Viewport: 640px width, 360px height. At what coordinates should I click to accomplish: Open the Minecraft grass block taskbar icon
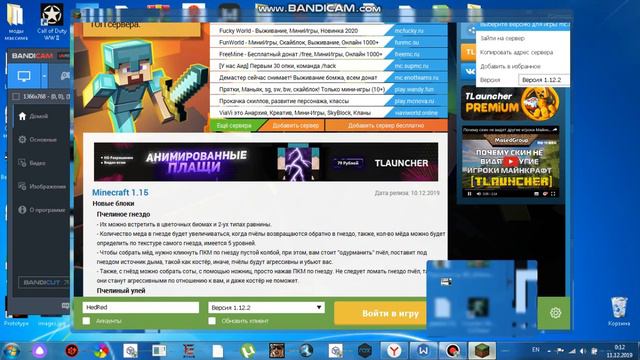[x=482, y=351]
